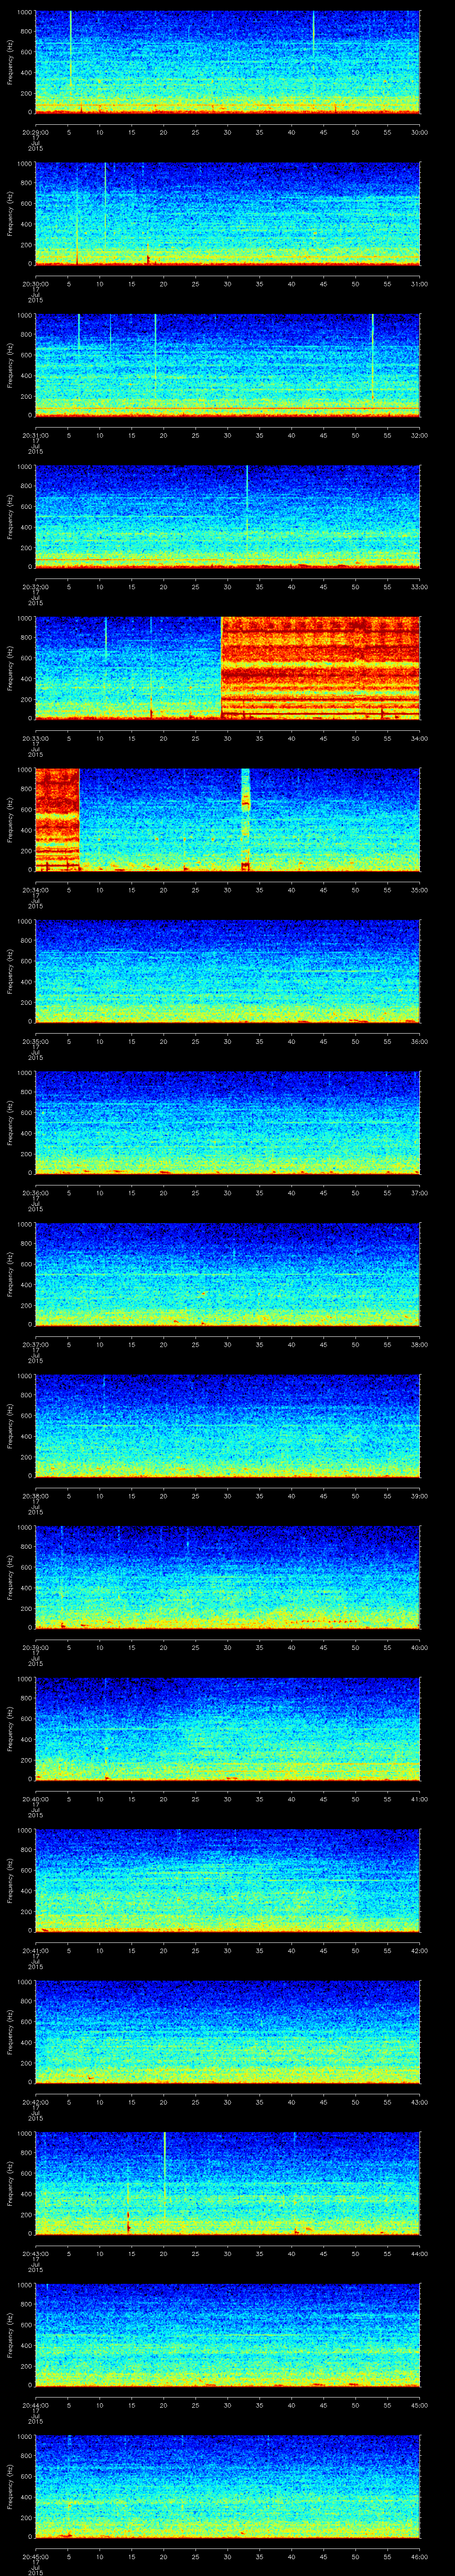Select the spectrogram panel starting at 20:35:00
This screenshot has width=455, height=2576.
click(x=228, y=971)
